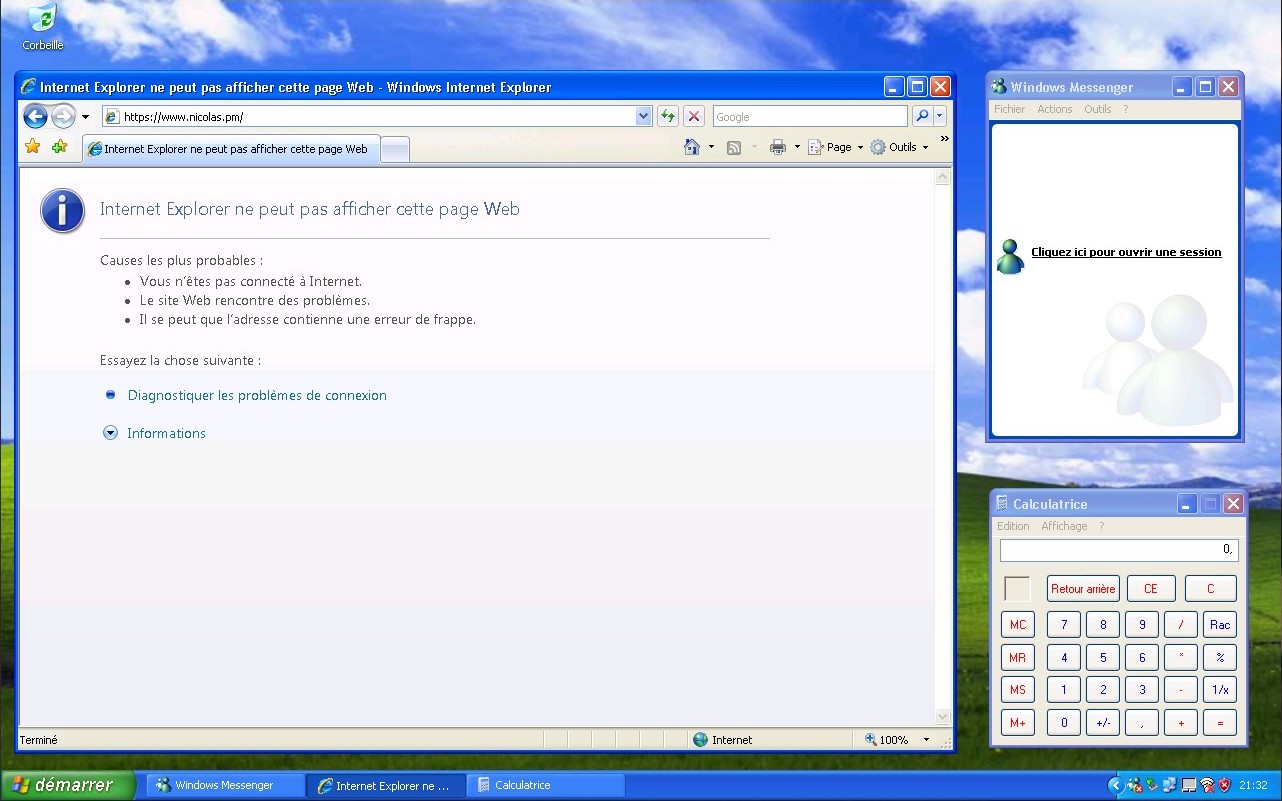Select the tab titled Internet Explorer ne peut pas afficher
Image resolution: width=1282 pixels, height=801 pixels.
pos(230,148)
